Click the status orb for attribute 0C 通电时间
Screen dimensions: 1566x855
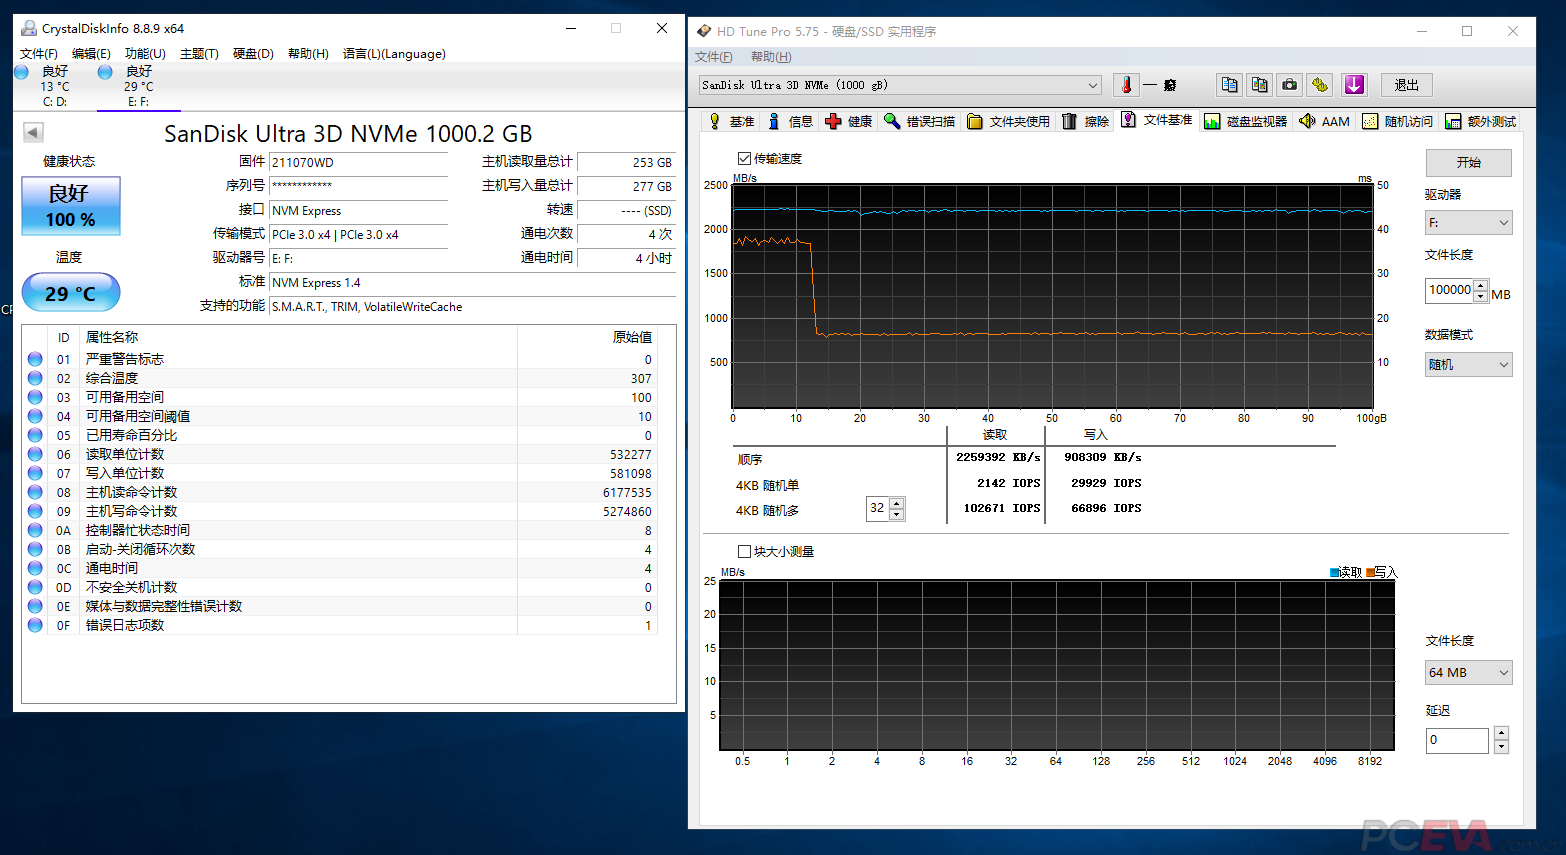click(35, 568)
